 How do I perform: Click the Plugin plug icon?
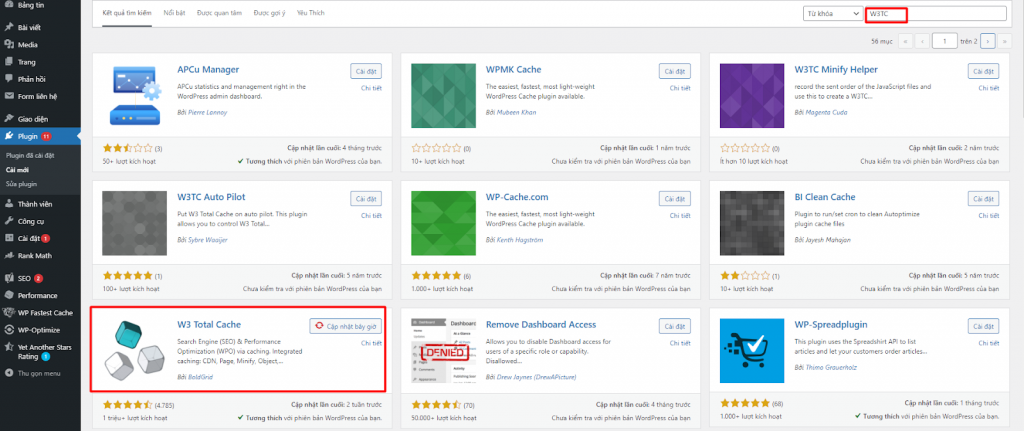pyautogui.click(x=9, y=136)
